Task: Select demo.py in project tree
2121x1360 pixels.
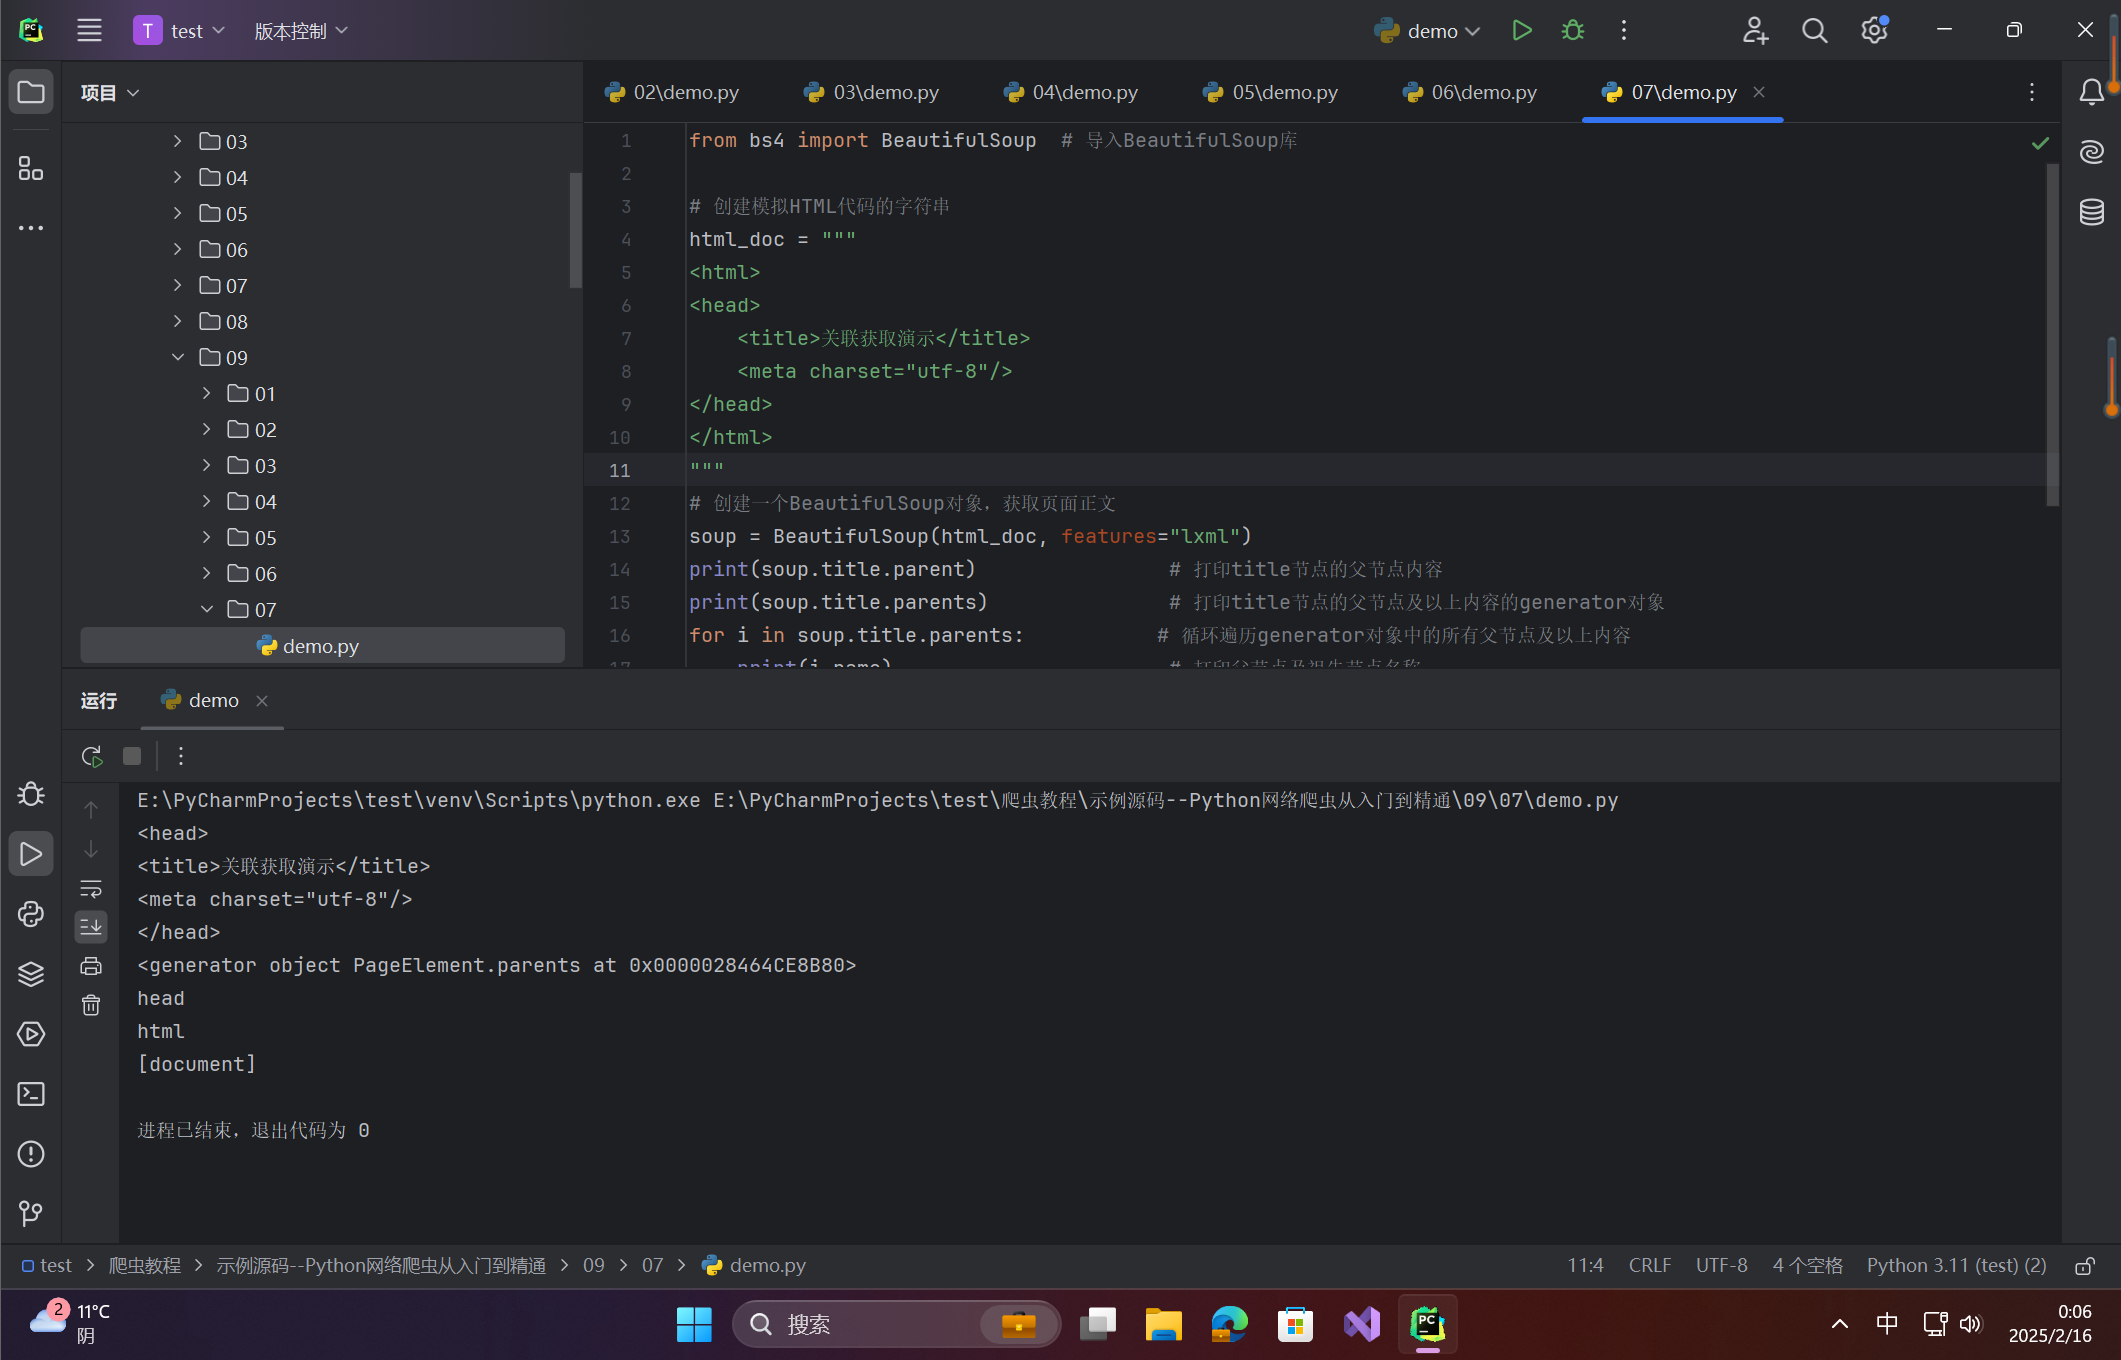Action: coord(322,646)
